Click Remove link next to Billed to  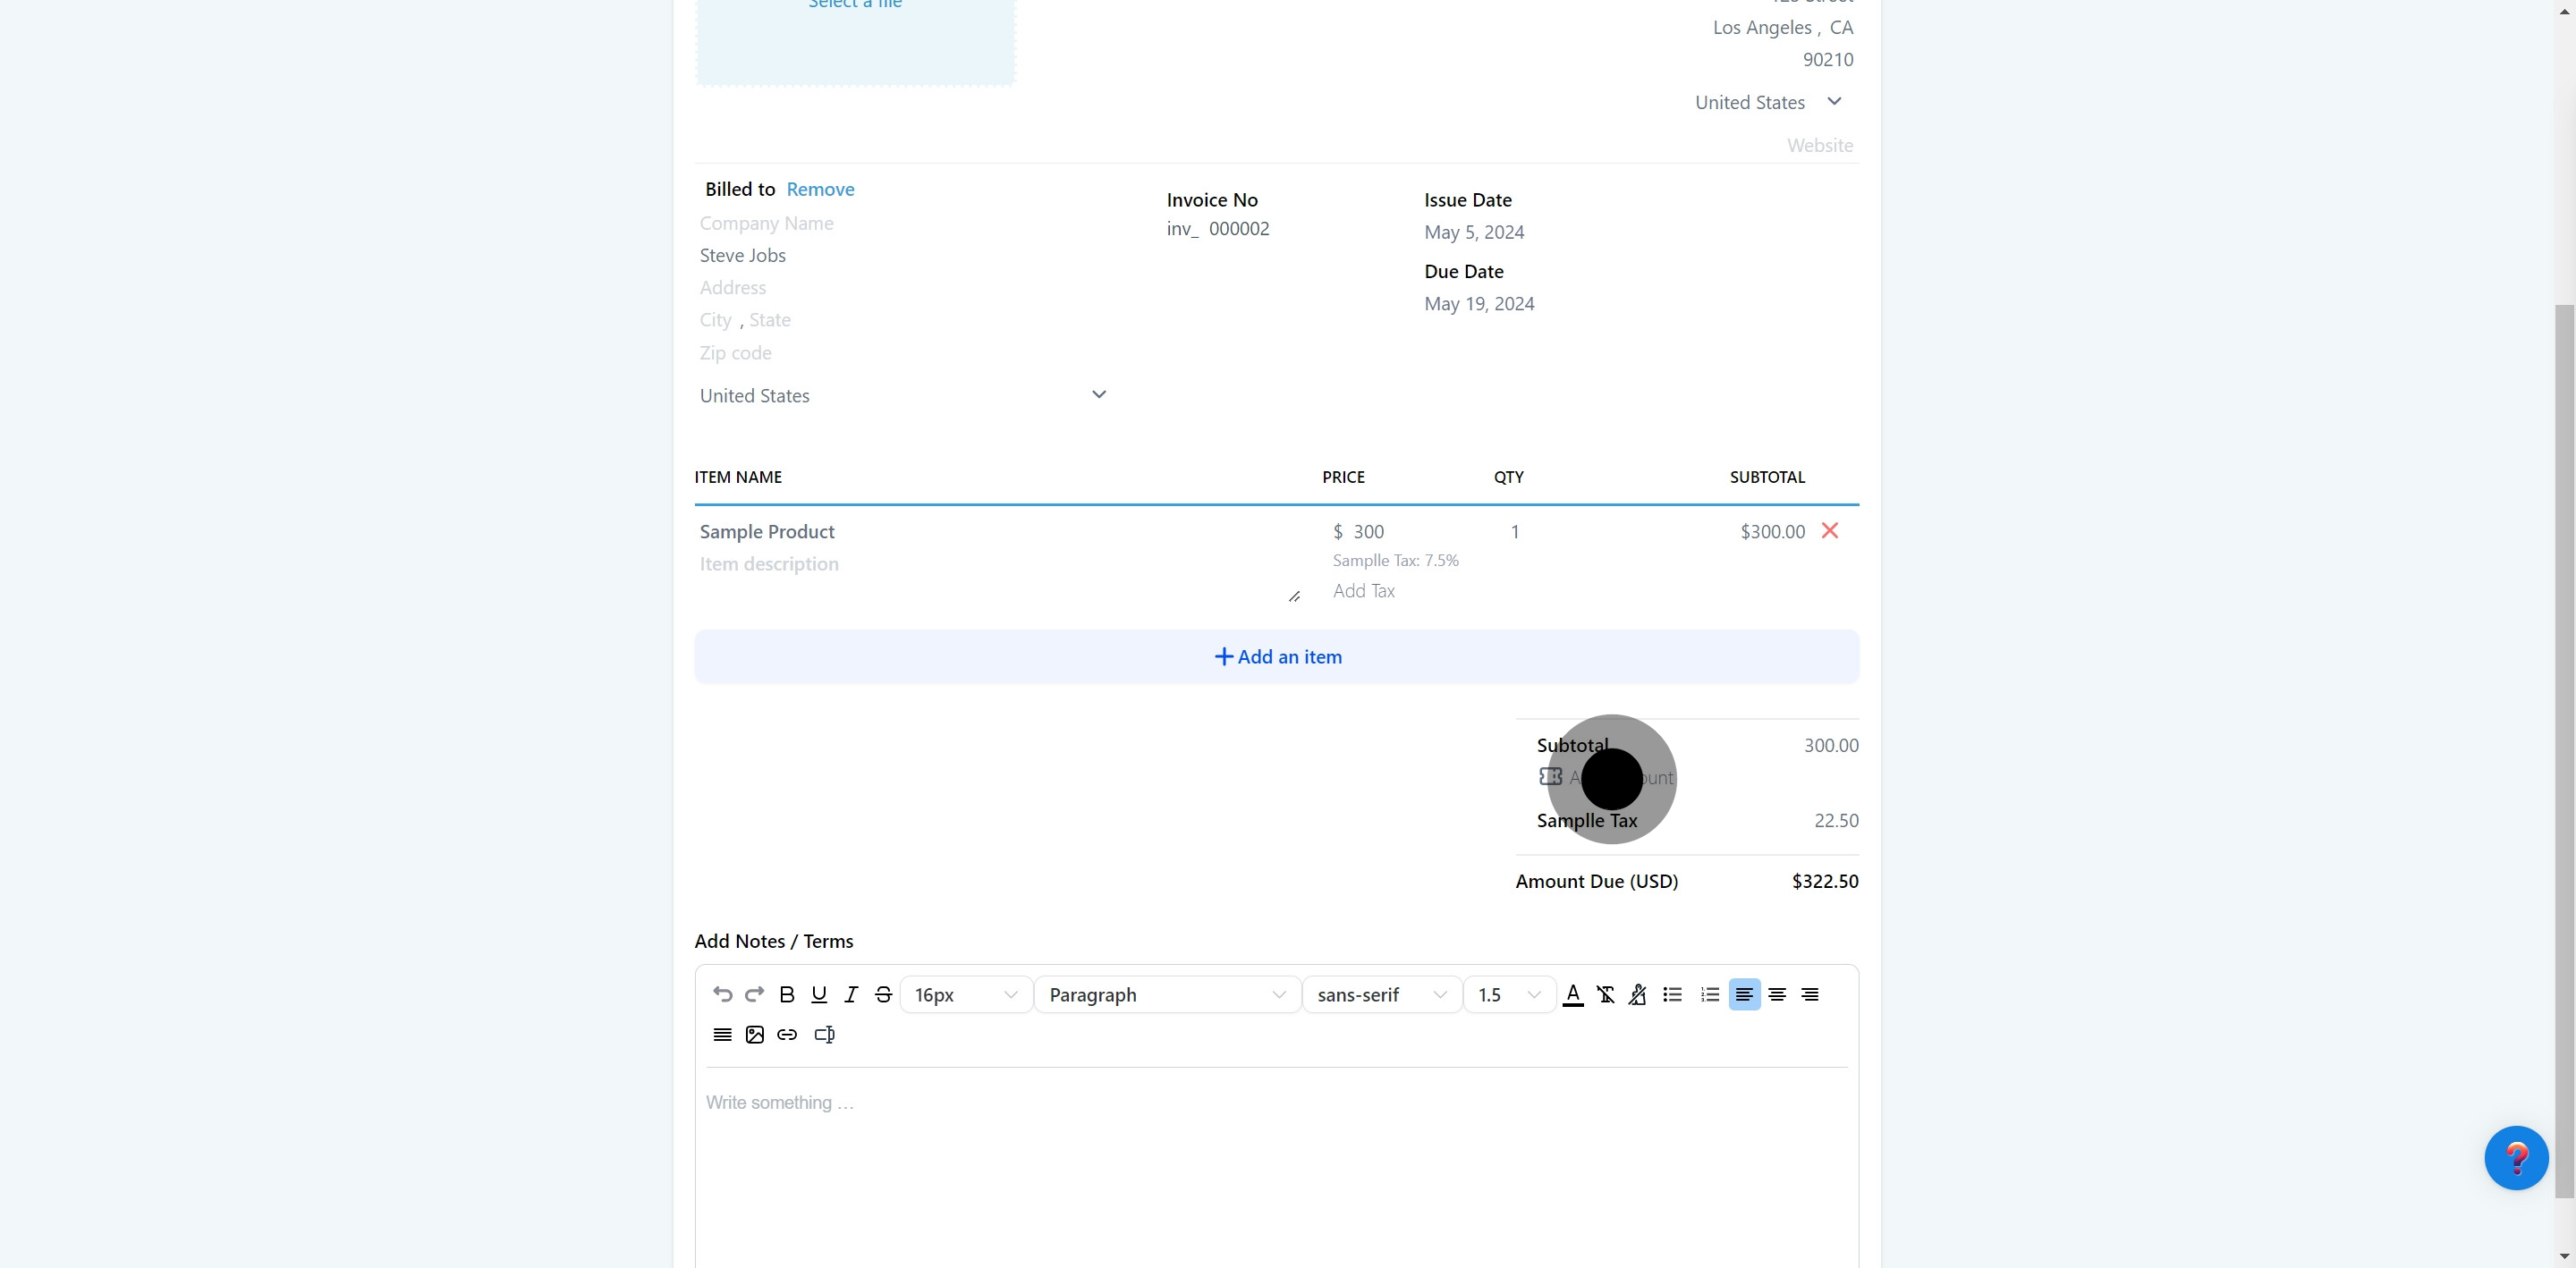pos(820,189)
